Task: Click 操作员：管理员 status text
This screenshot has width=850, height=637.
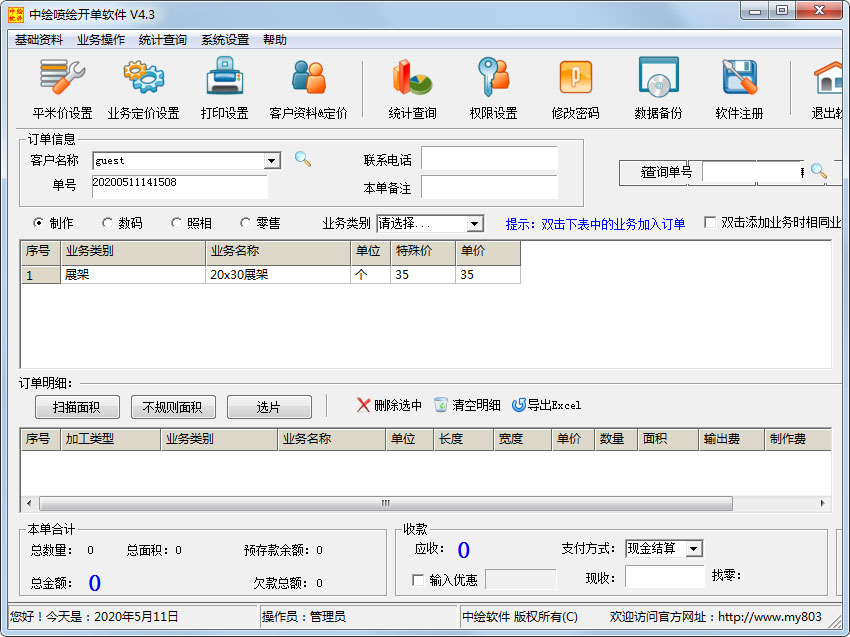Action: [x=304, y=616]
